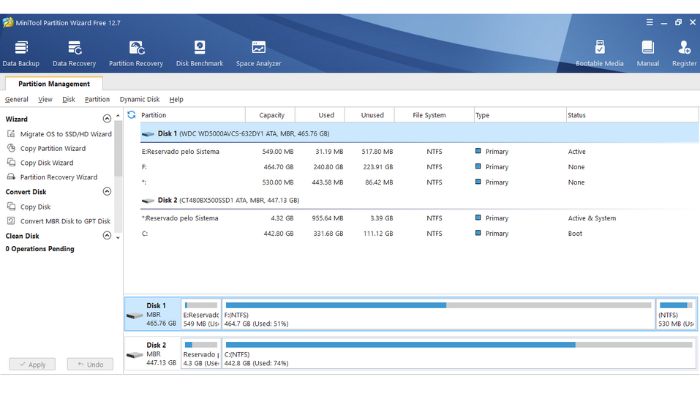Select the Disk 1 header row
Viewport: 700px width, 400px height.
pyautogui.click(x=419, y=133)
